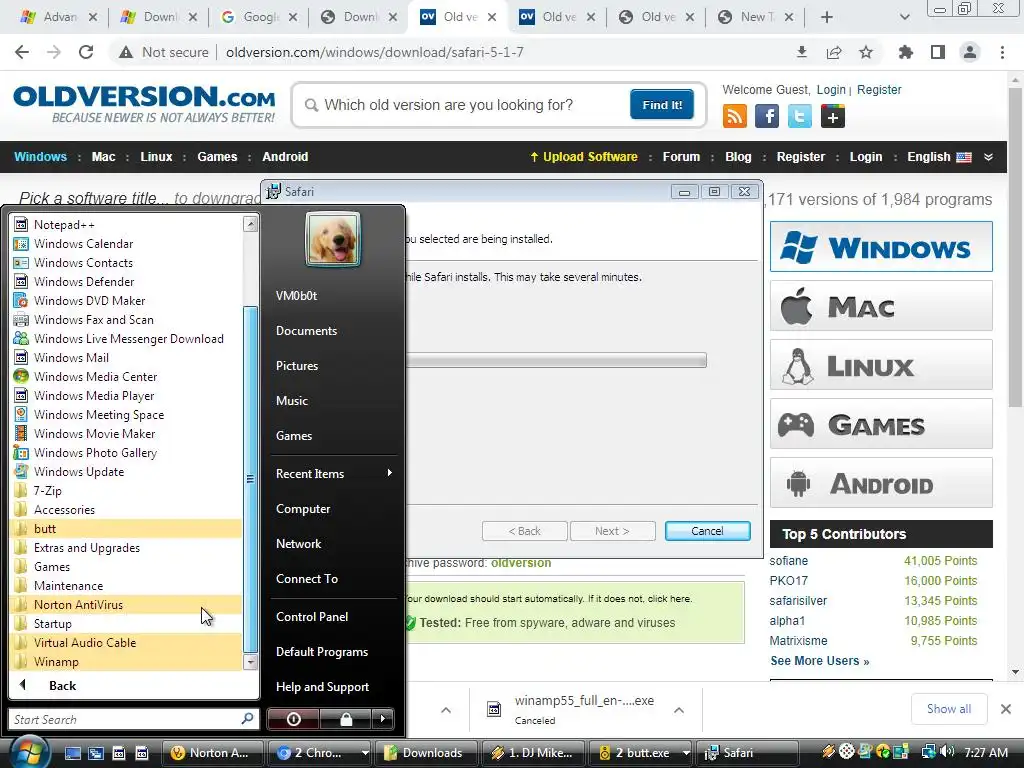
Task: Open Windows Update entry
Action: (x=79, y=472)
